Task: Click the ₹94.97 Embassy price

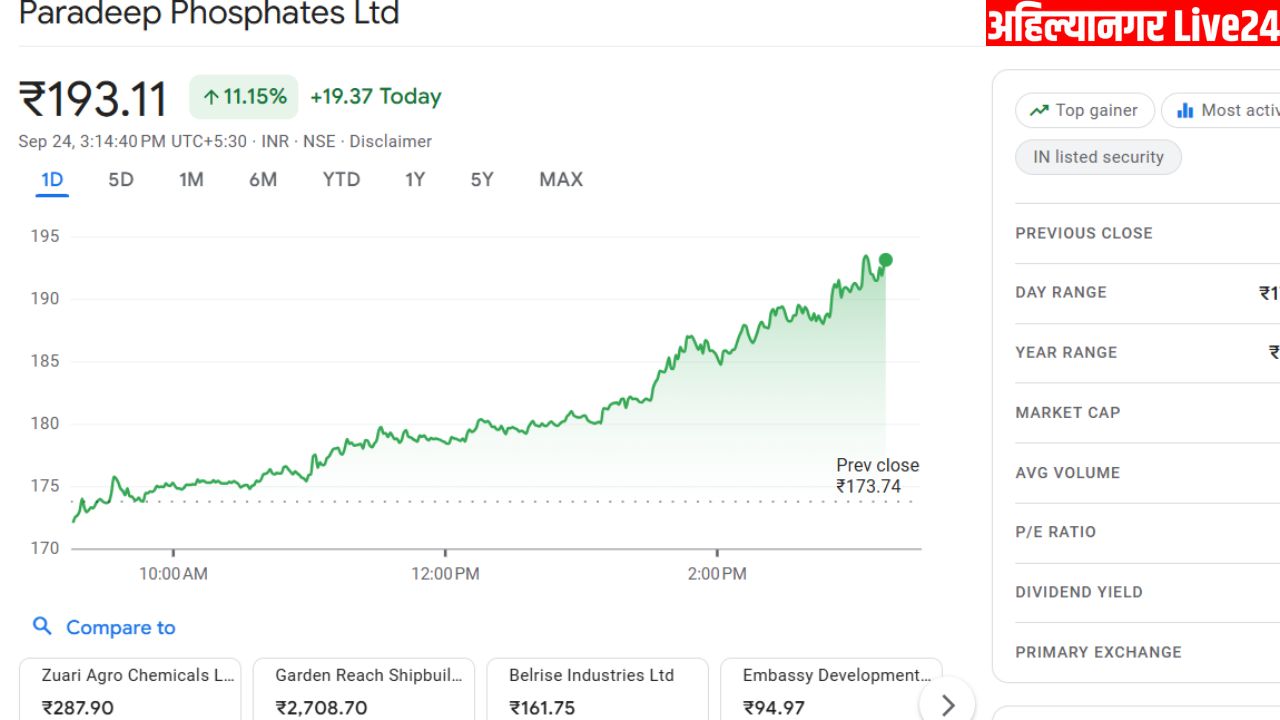Action: 774,708
